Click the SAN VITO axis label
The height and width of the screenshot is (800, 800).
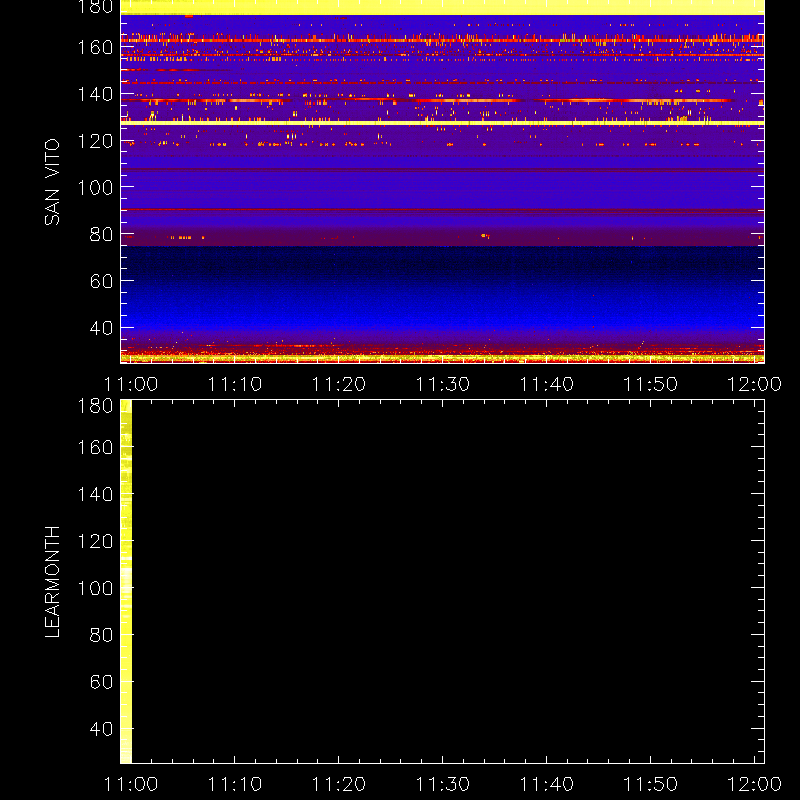coord(52,182)
